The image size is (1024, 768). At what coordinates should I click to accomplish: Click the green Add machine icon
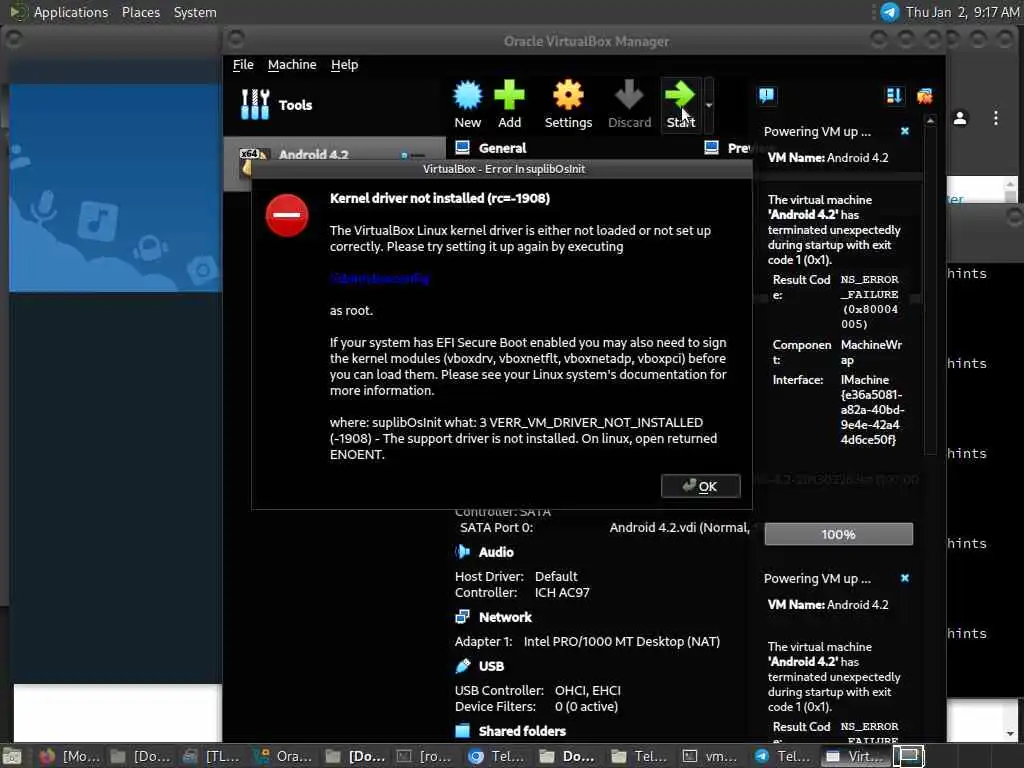pyautogui.click(x=509, y=95)
